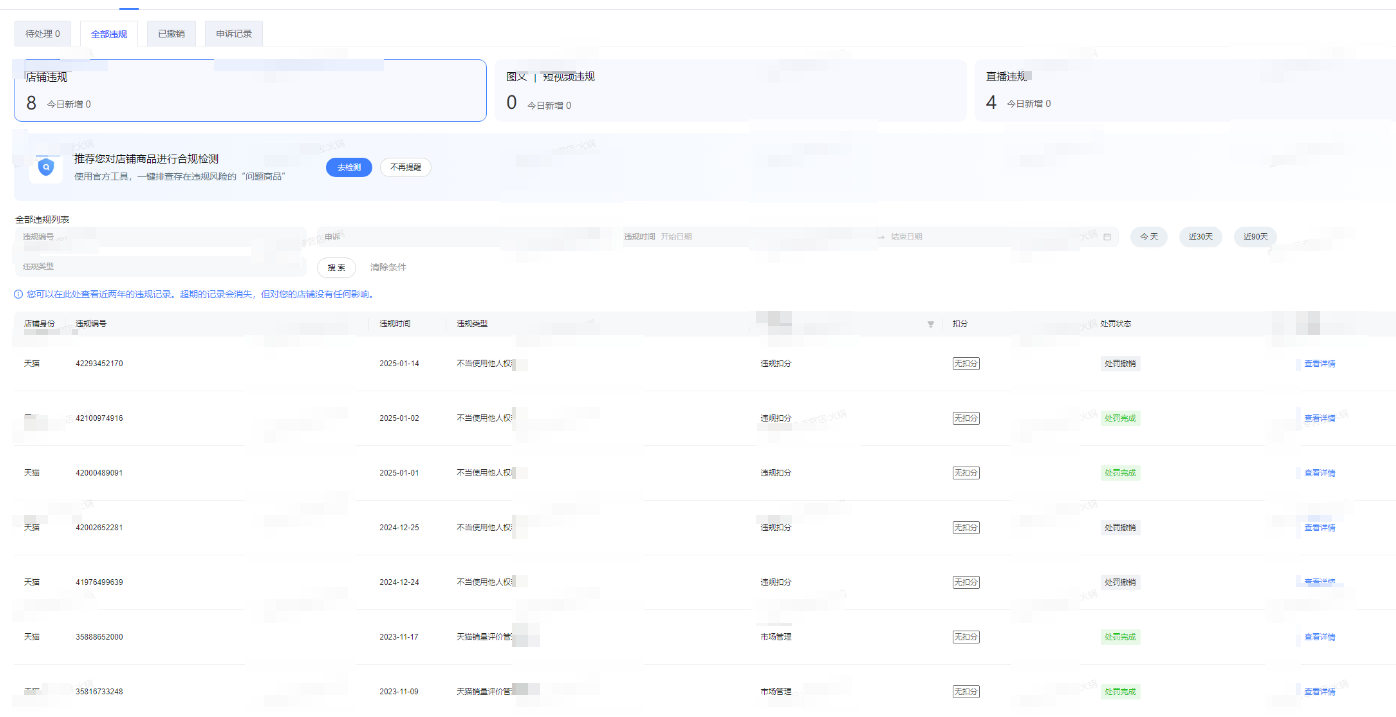Dismiss the reminder with 不再提醒
Image resolution: width=1396 pixels, height=717 pixels.
[x=405, y=167]
